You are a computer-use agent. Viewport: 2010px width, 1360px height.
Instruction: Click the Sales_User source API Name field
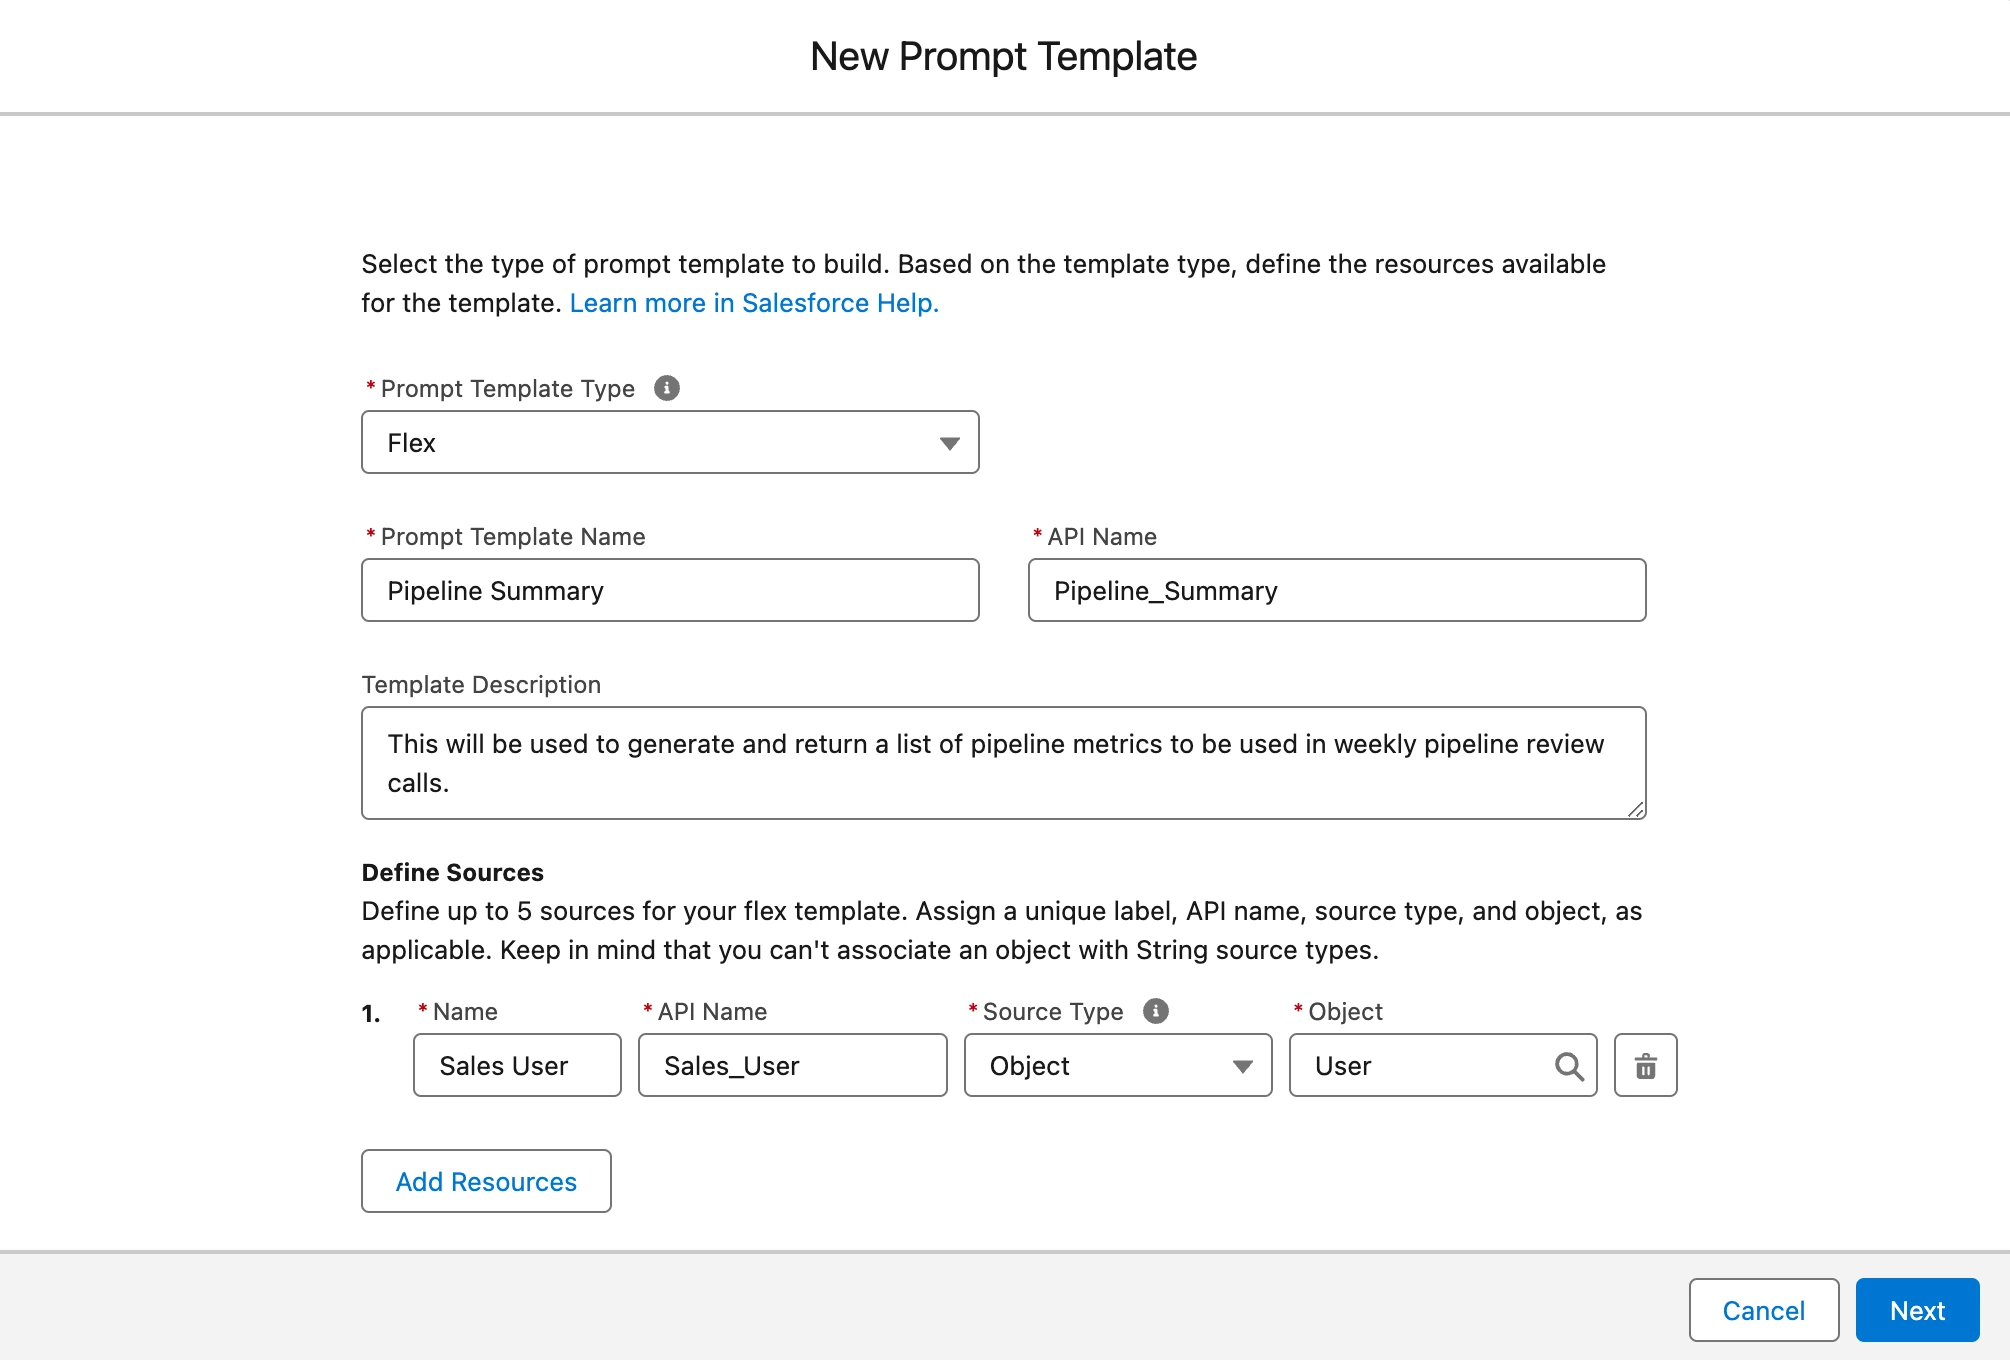(x=792, y=1066)
